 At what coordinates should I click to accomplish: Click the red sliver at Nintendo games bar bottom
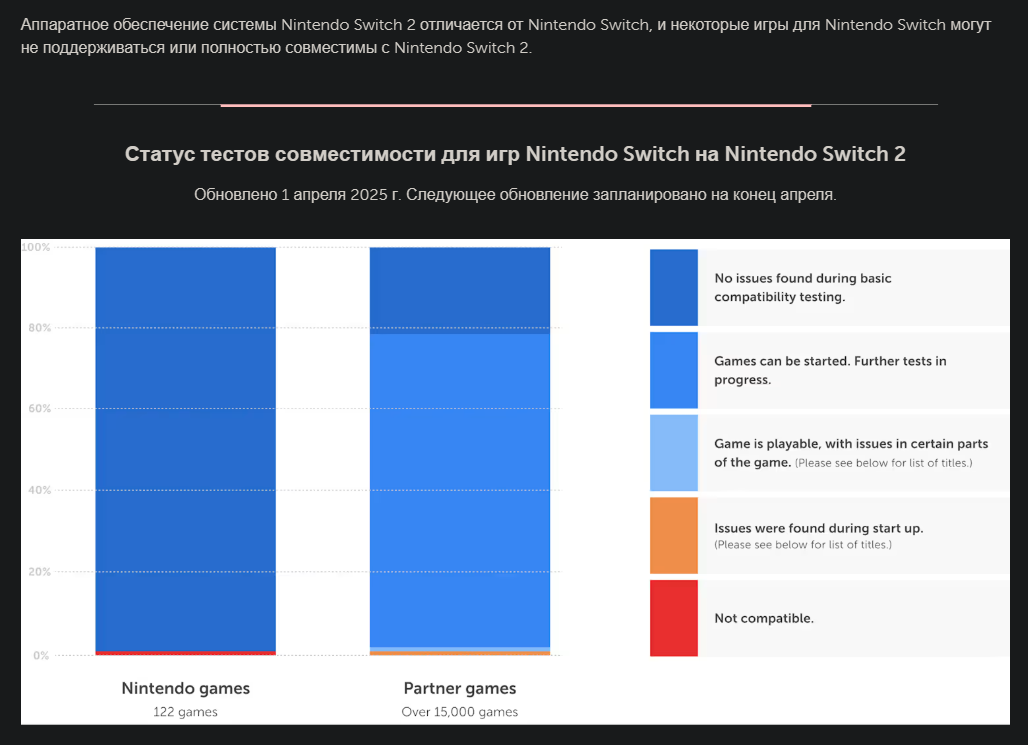coord(186,653)
